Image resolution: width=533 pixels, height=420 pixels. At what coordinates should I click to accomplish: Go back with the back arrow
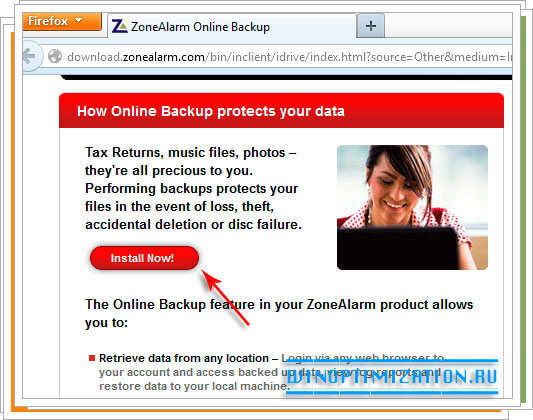coord(31,56)
